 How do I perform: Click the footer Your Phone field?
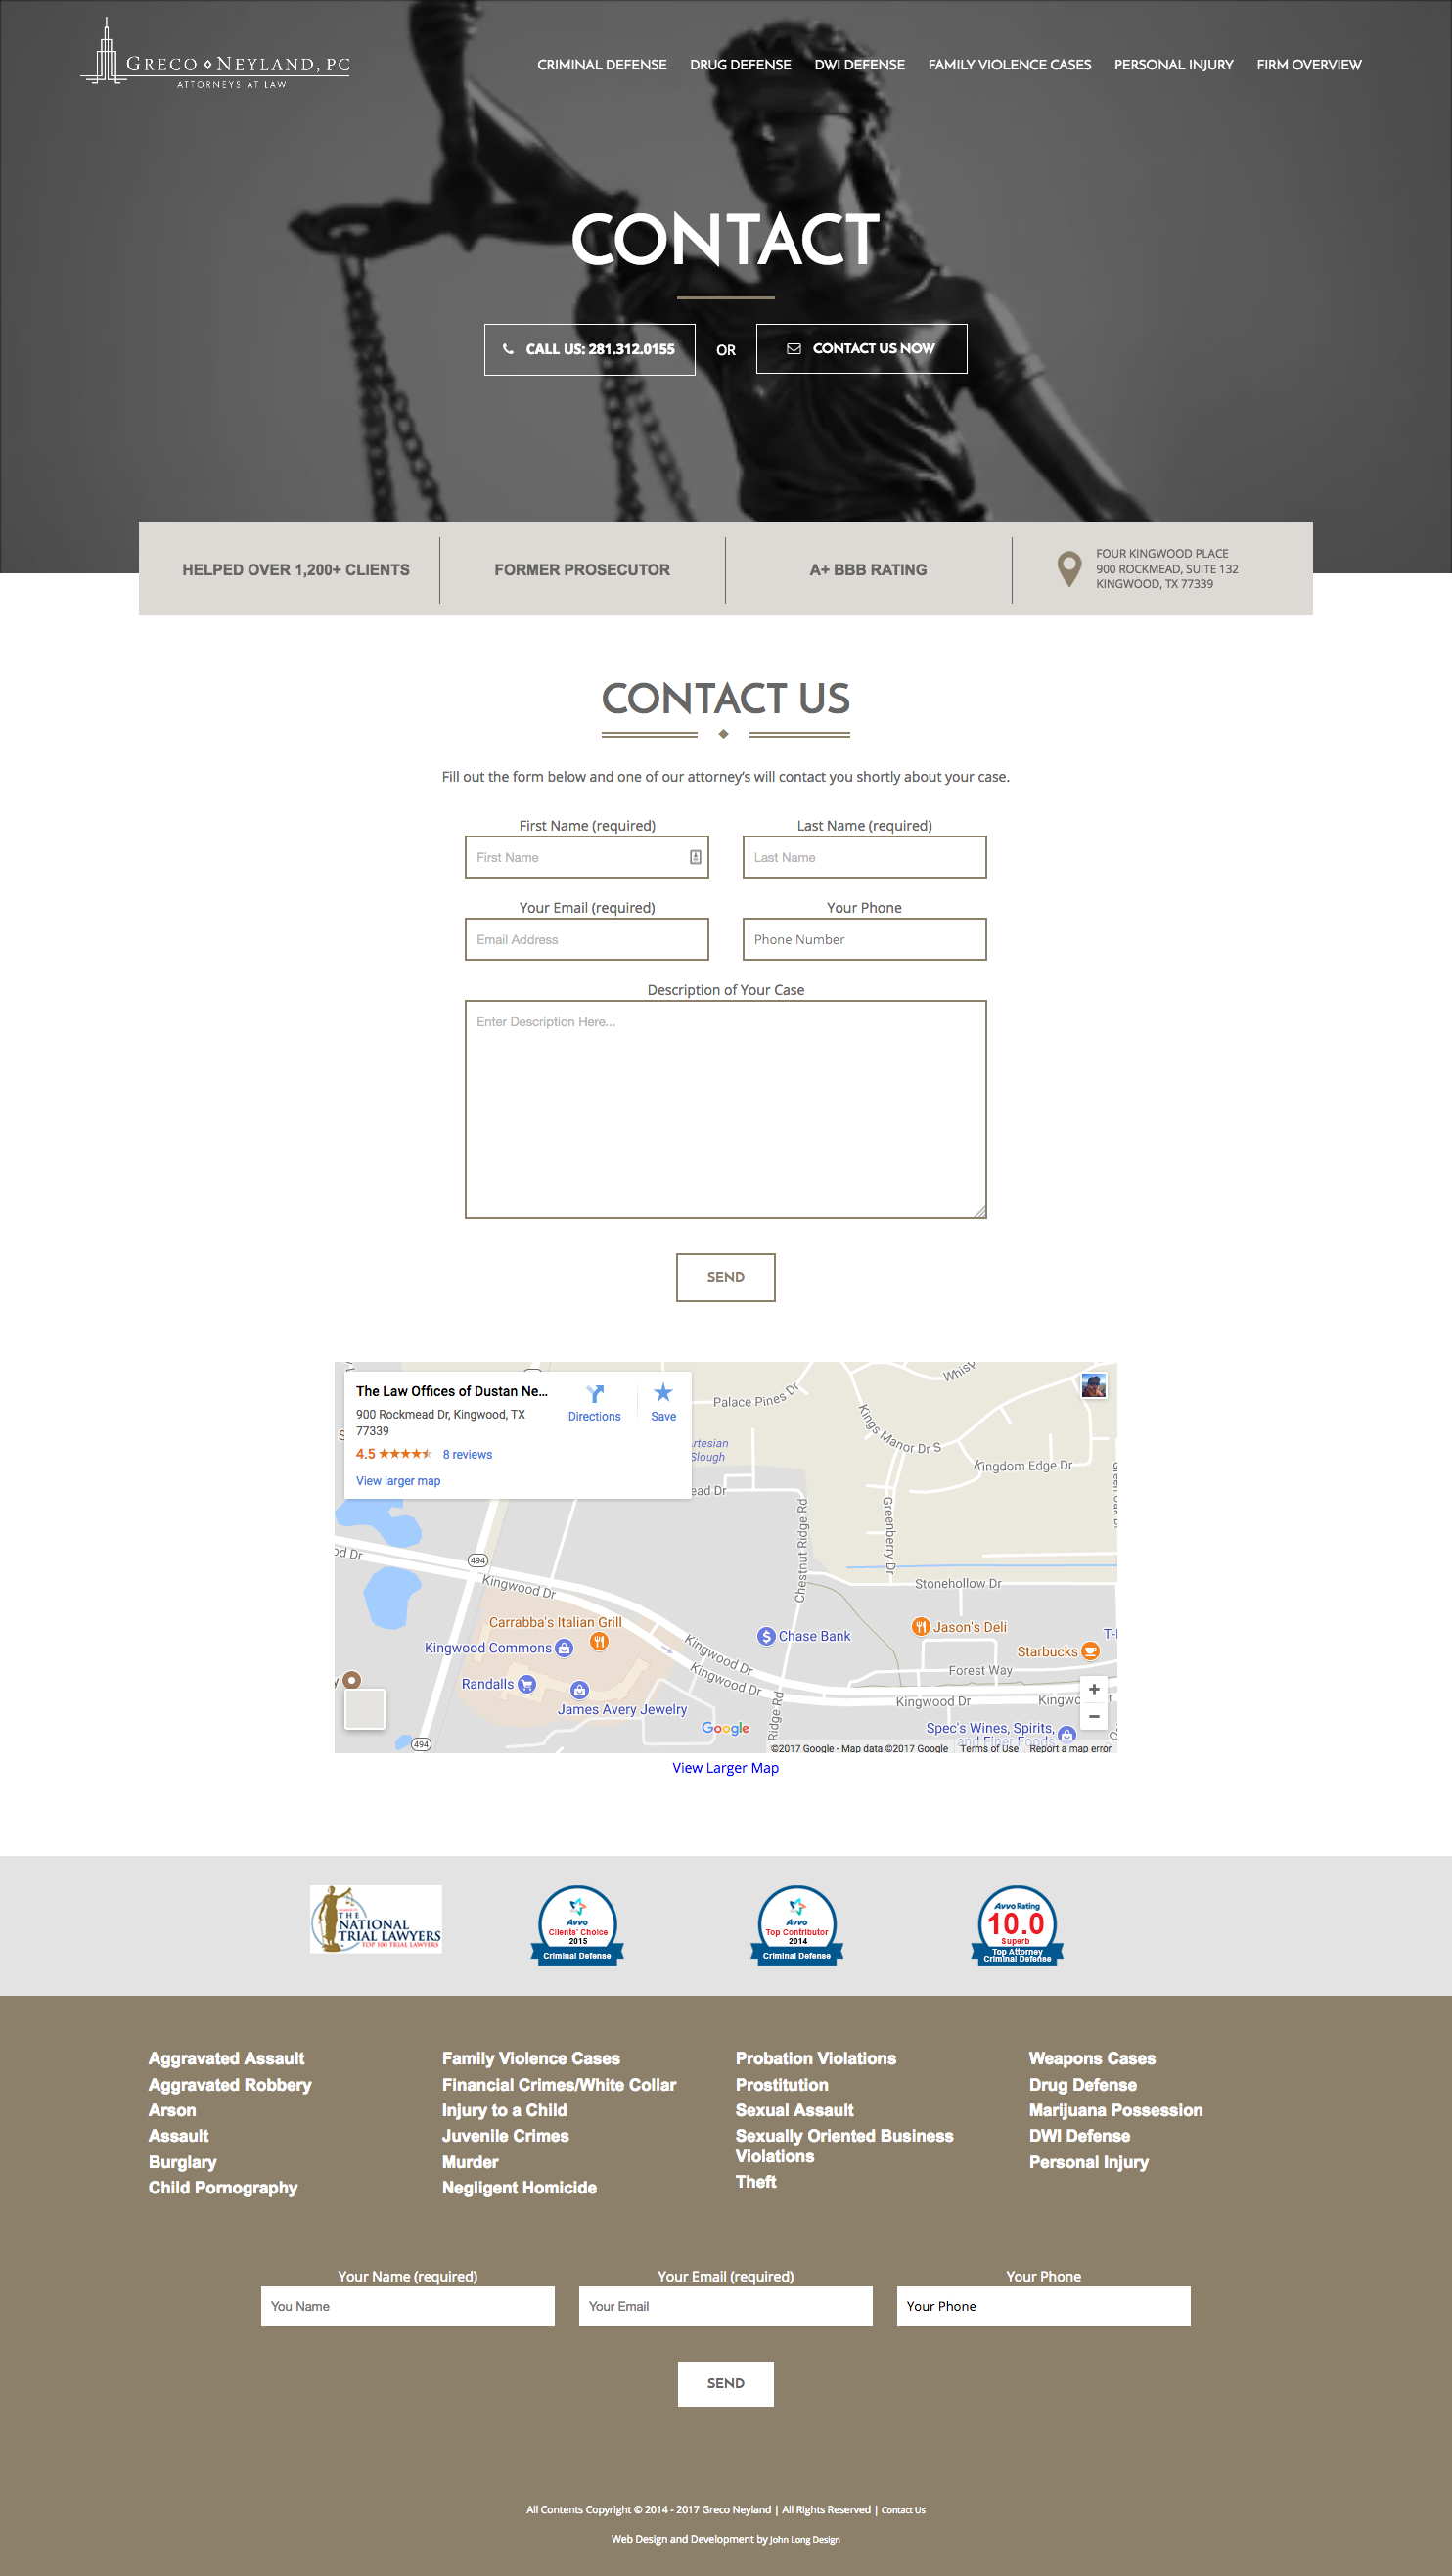coord(1044,2306)
